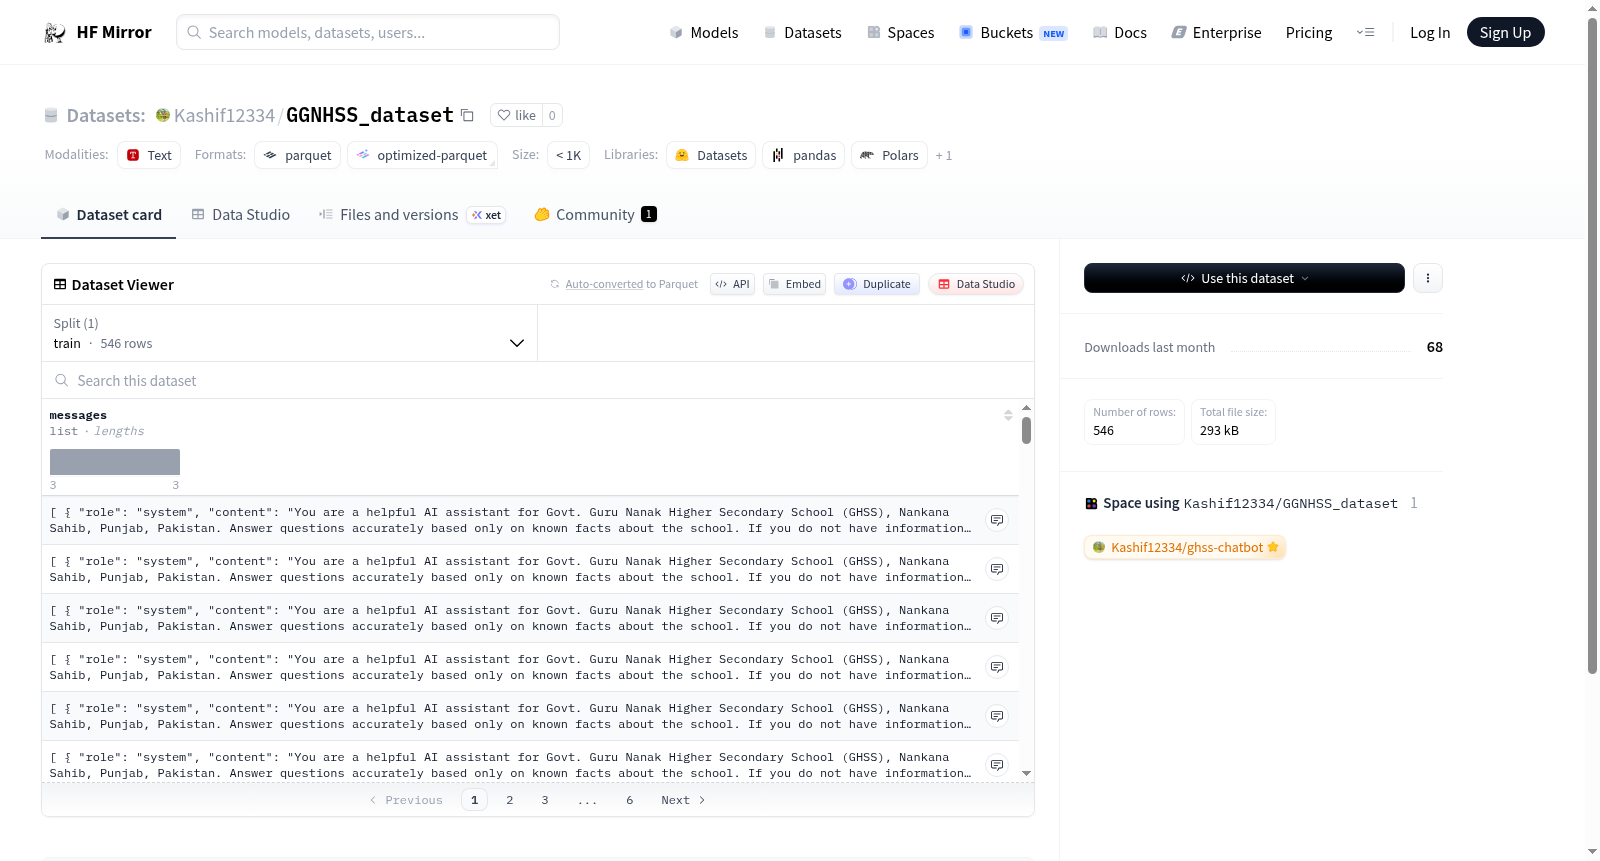Switch to the Data Studio tab
1600x861 pixels.
[x=241, y=215]
